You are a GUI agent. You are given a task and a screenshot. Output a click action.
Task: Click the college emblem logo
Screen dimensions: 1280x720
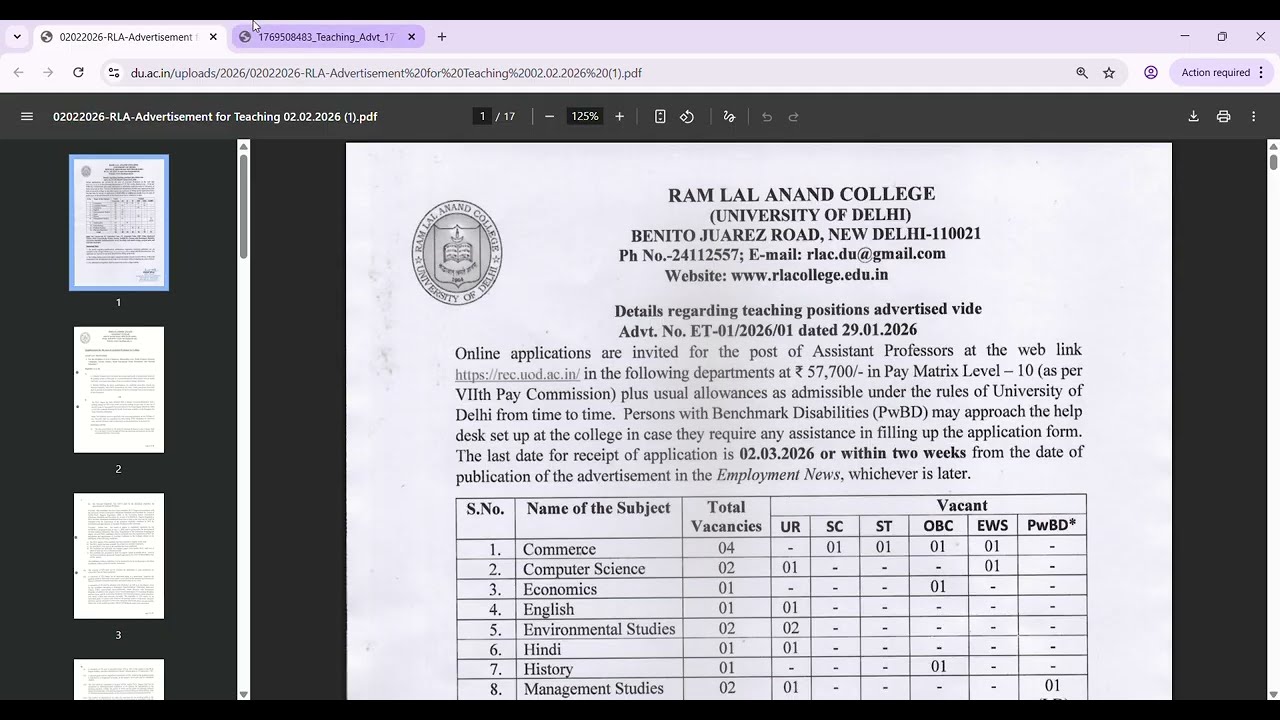pyautogui.click(x=457, y=253)
